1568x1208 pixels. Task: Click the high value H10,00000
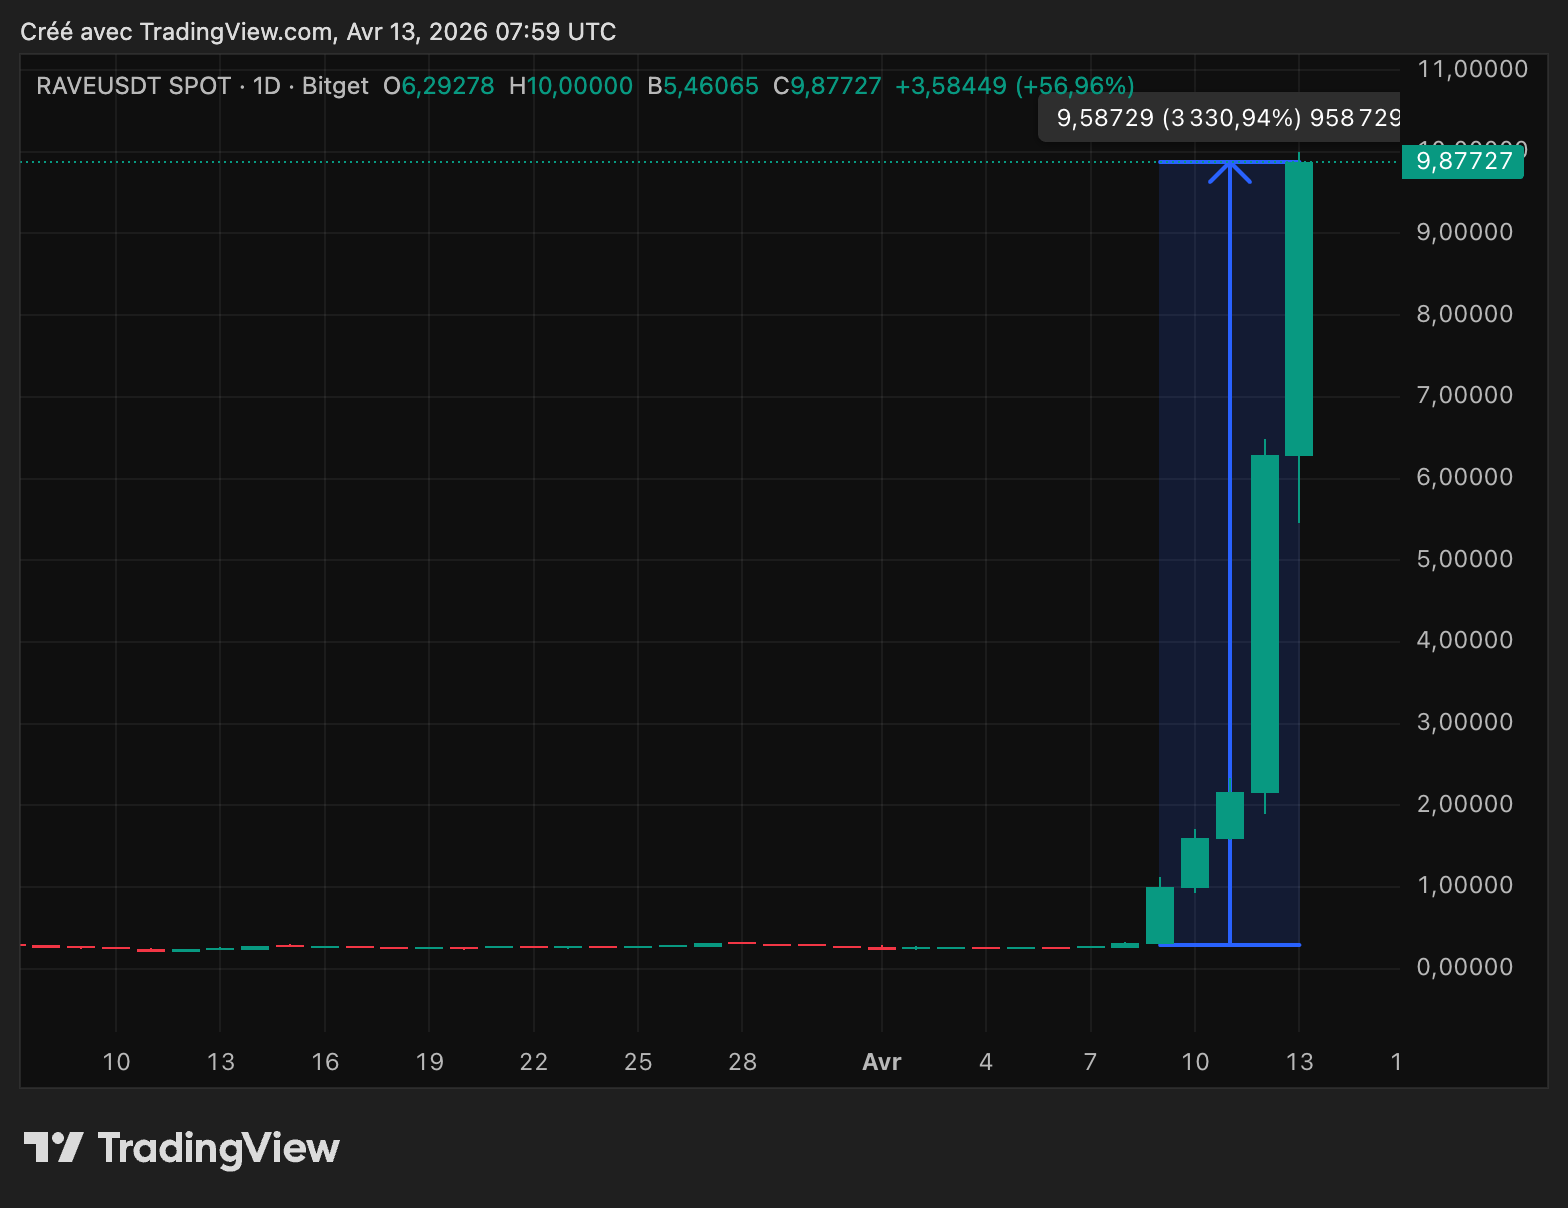[x=571, y=86]
